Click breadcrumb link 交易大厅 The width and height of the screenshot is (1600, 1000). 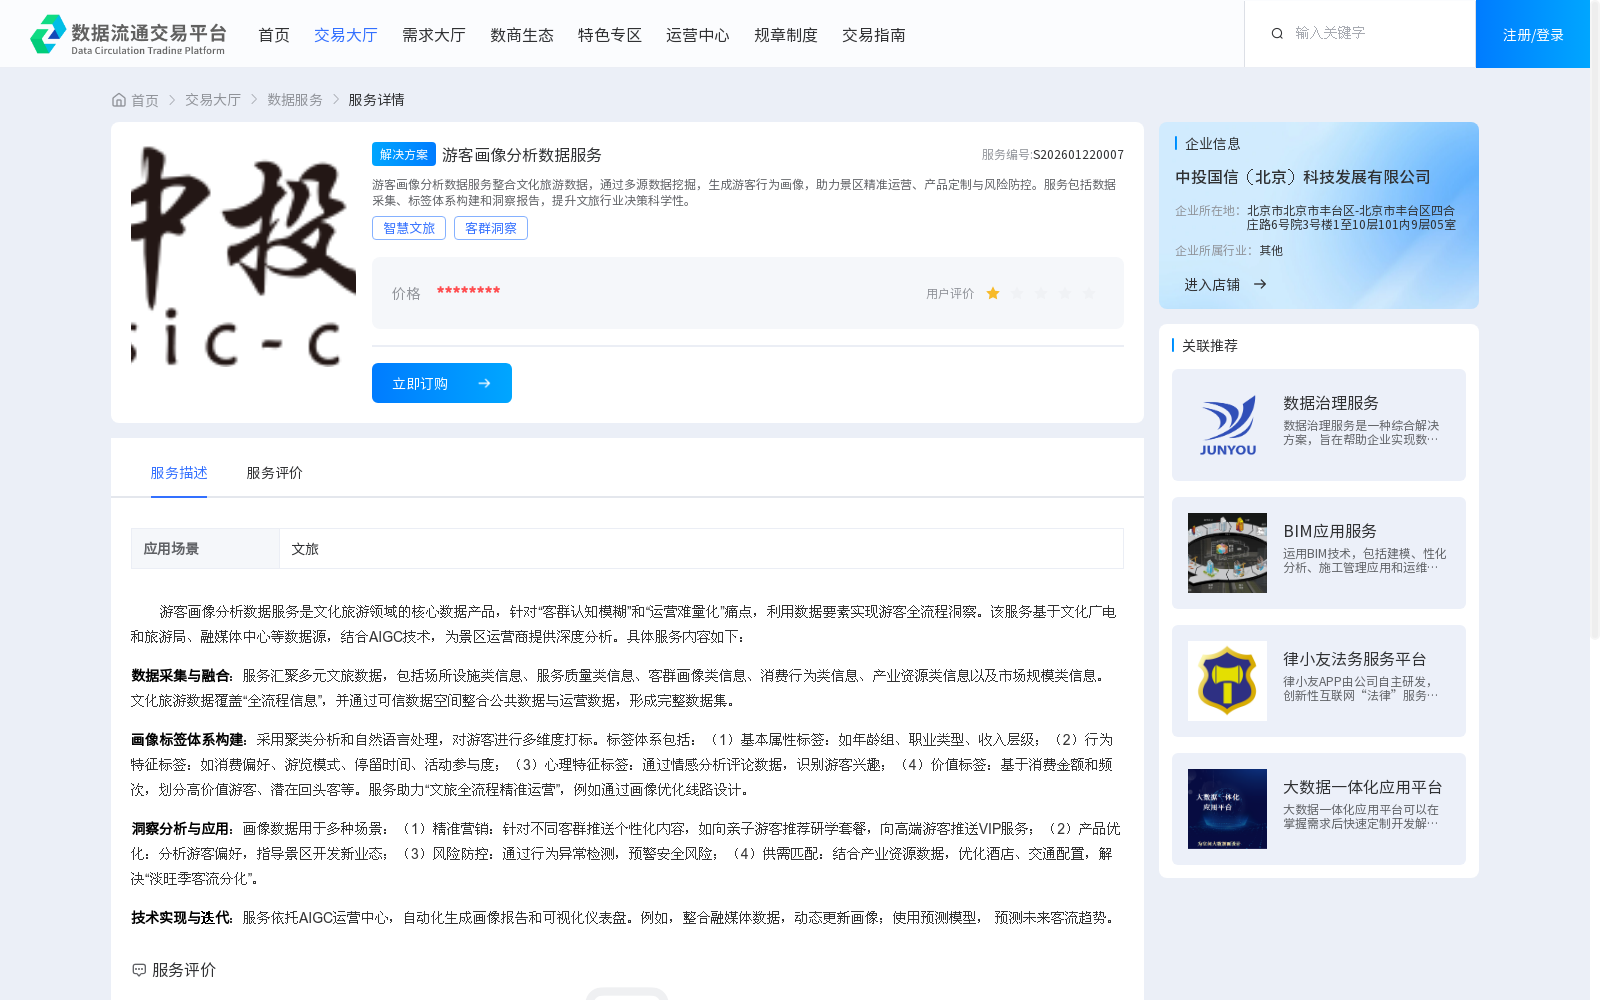point(213,100)
